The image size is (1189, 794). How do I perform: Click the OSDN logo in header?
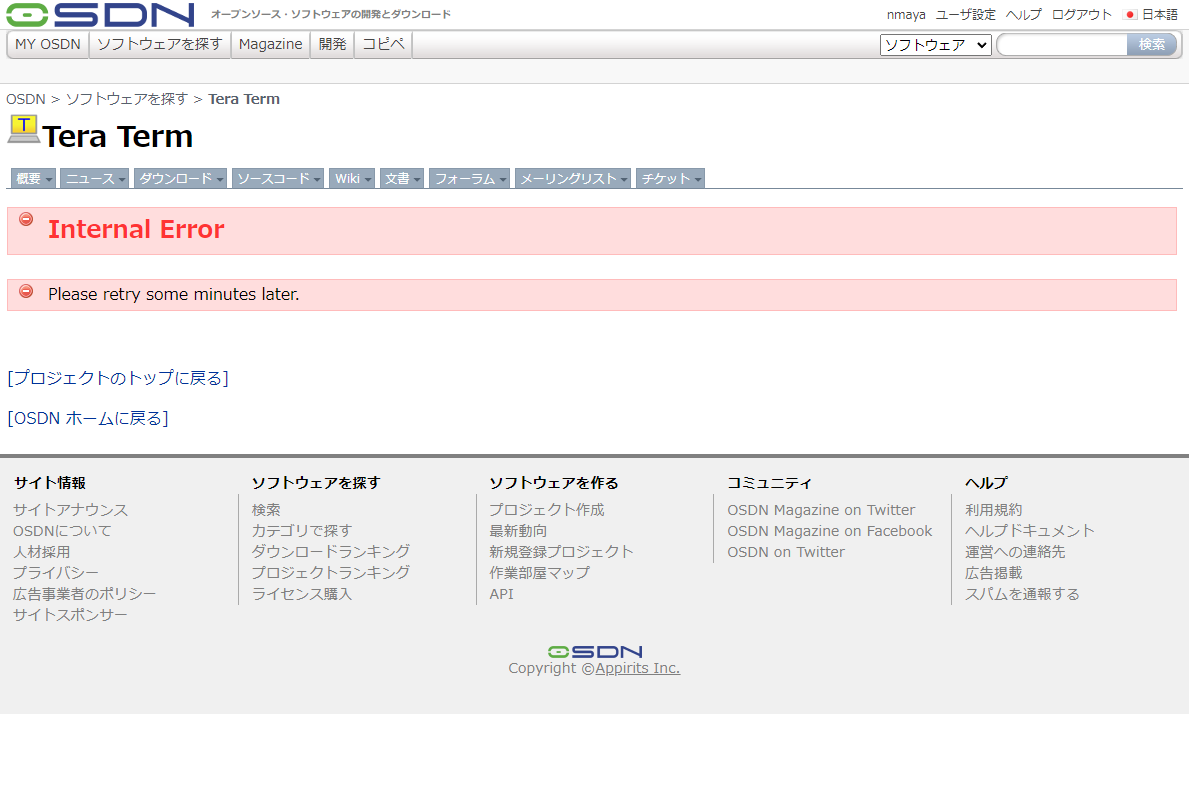[x=100, y=14]
